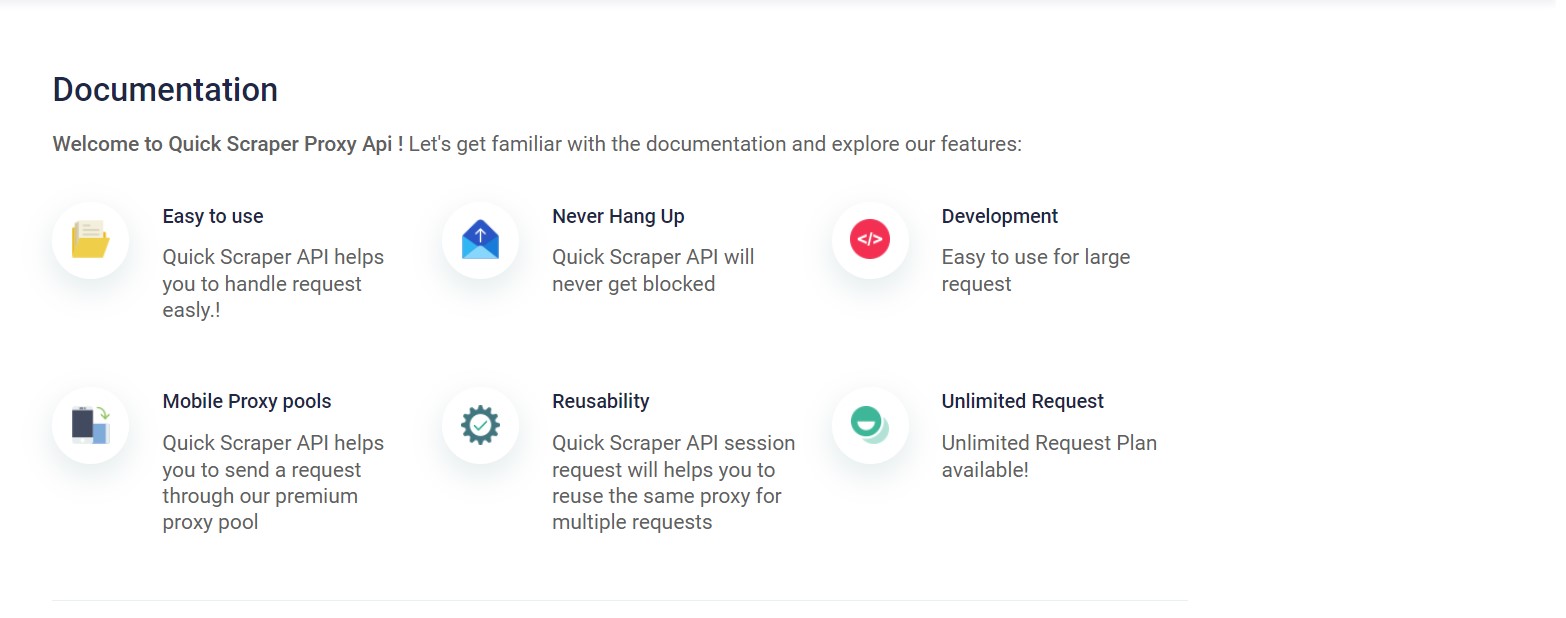Click the green Unlimited Request icon
This screenshot has width=1566, height=618.
click(x=870, y=425)
